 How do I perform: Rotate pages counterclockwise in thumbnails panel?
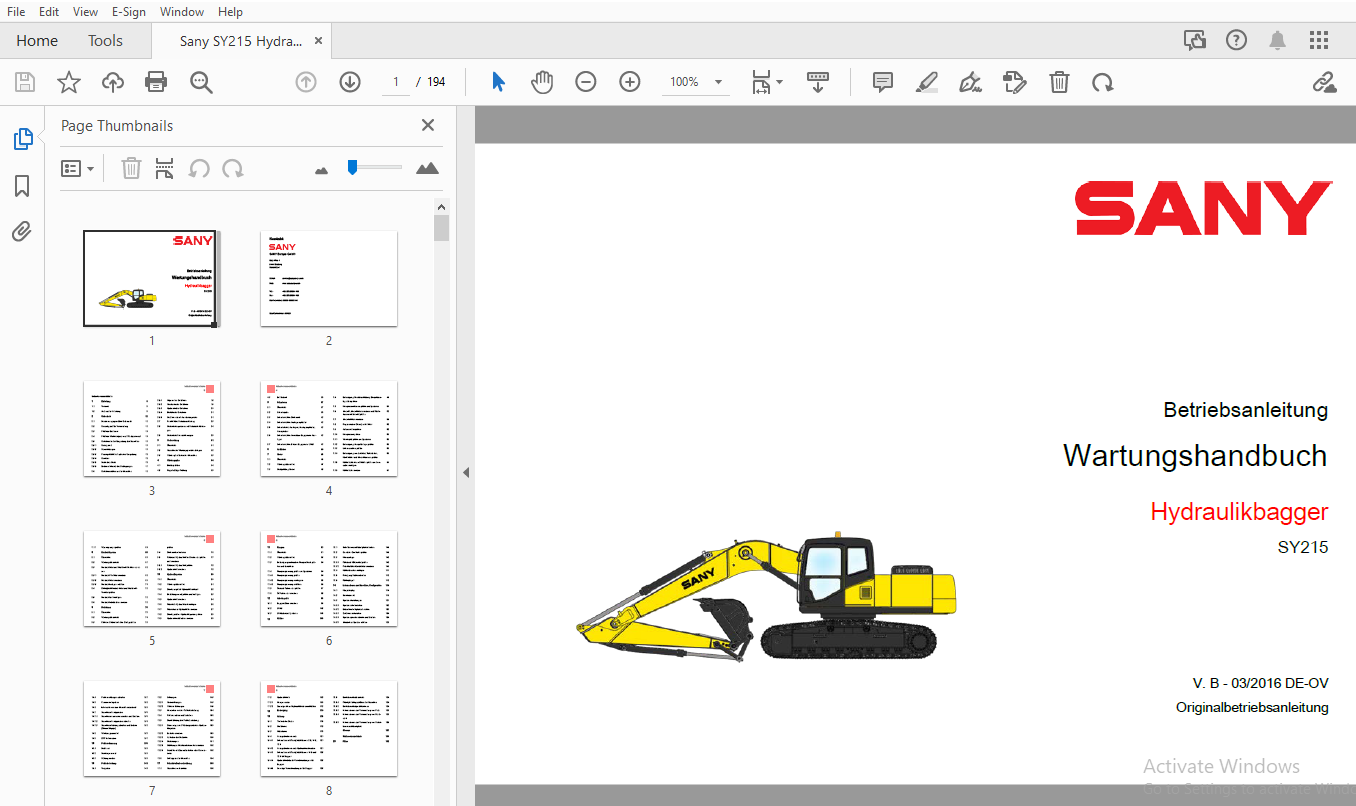pyautogui.click(x=199, y=168)
